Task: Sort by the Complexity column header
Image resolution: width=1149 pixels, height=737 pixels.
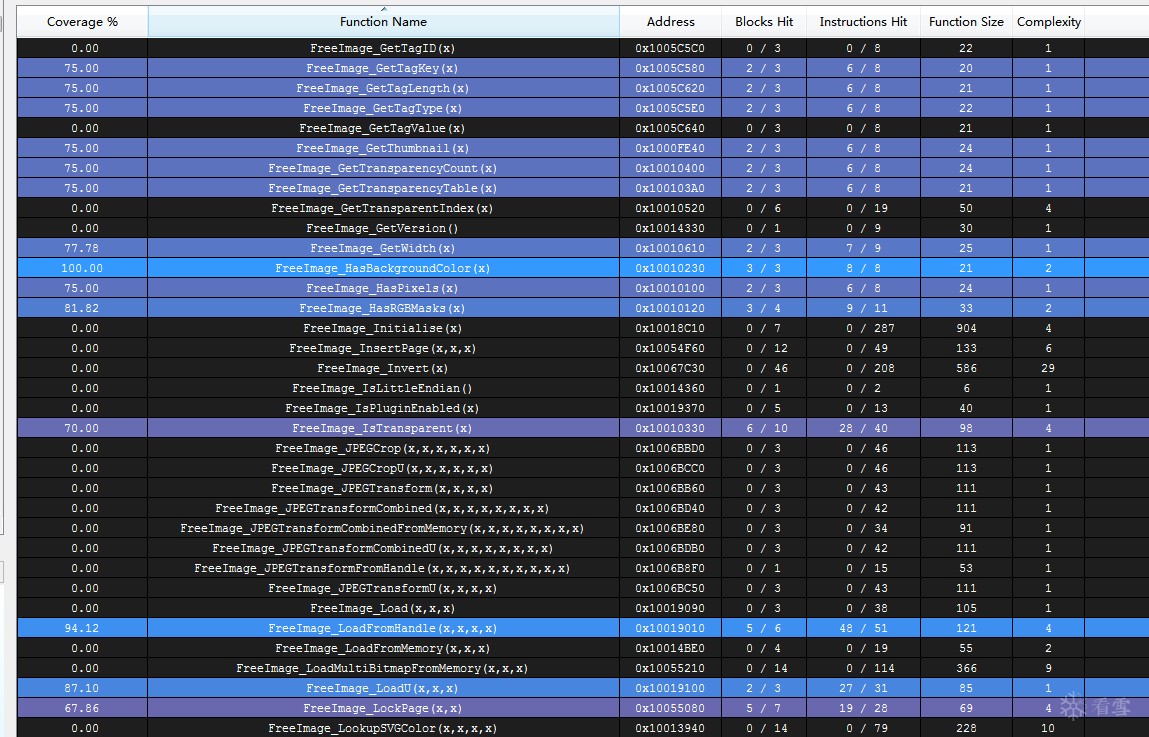Action: click(x=1049, y=22)
